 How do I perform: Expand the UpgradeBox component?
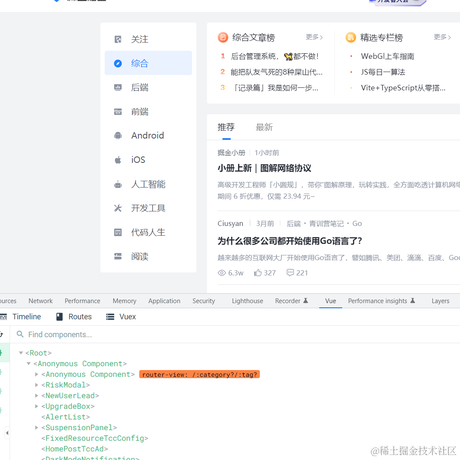pyautogui.click(x=36, y=406)
